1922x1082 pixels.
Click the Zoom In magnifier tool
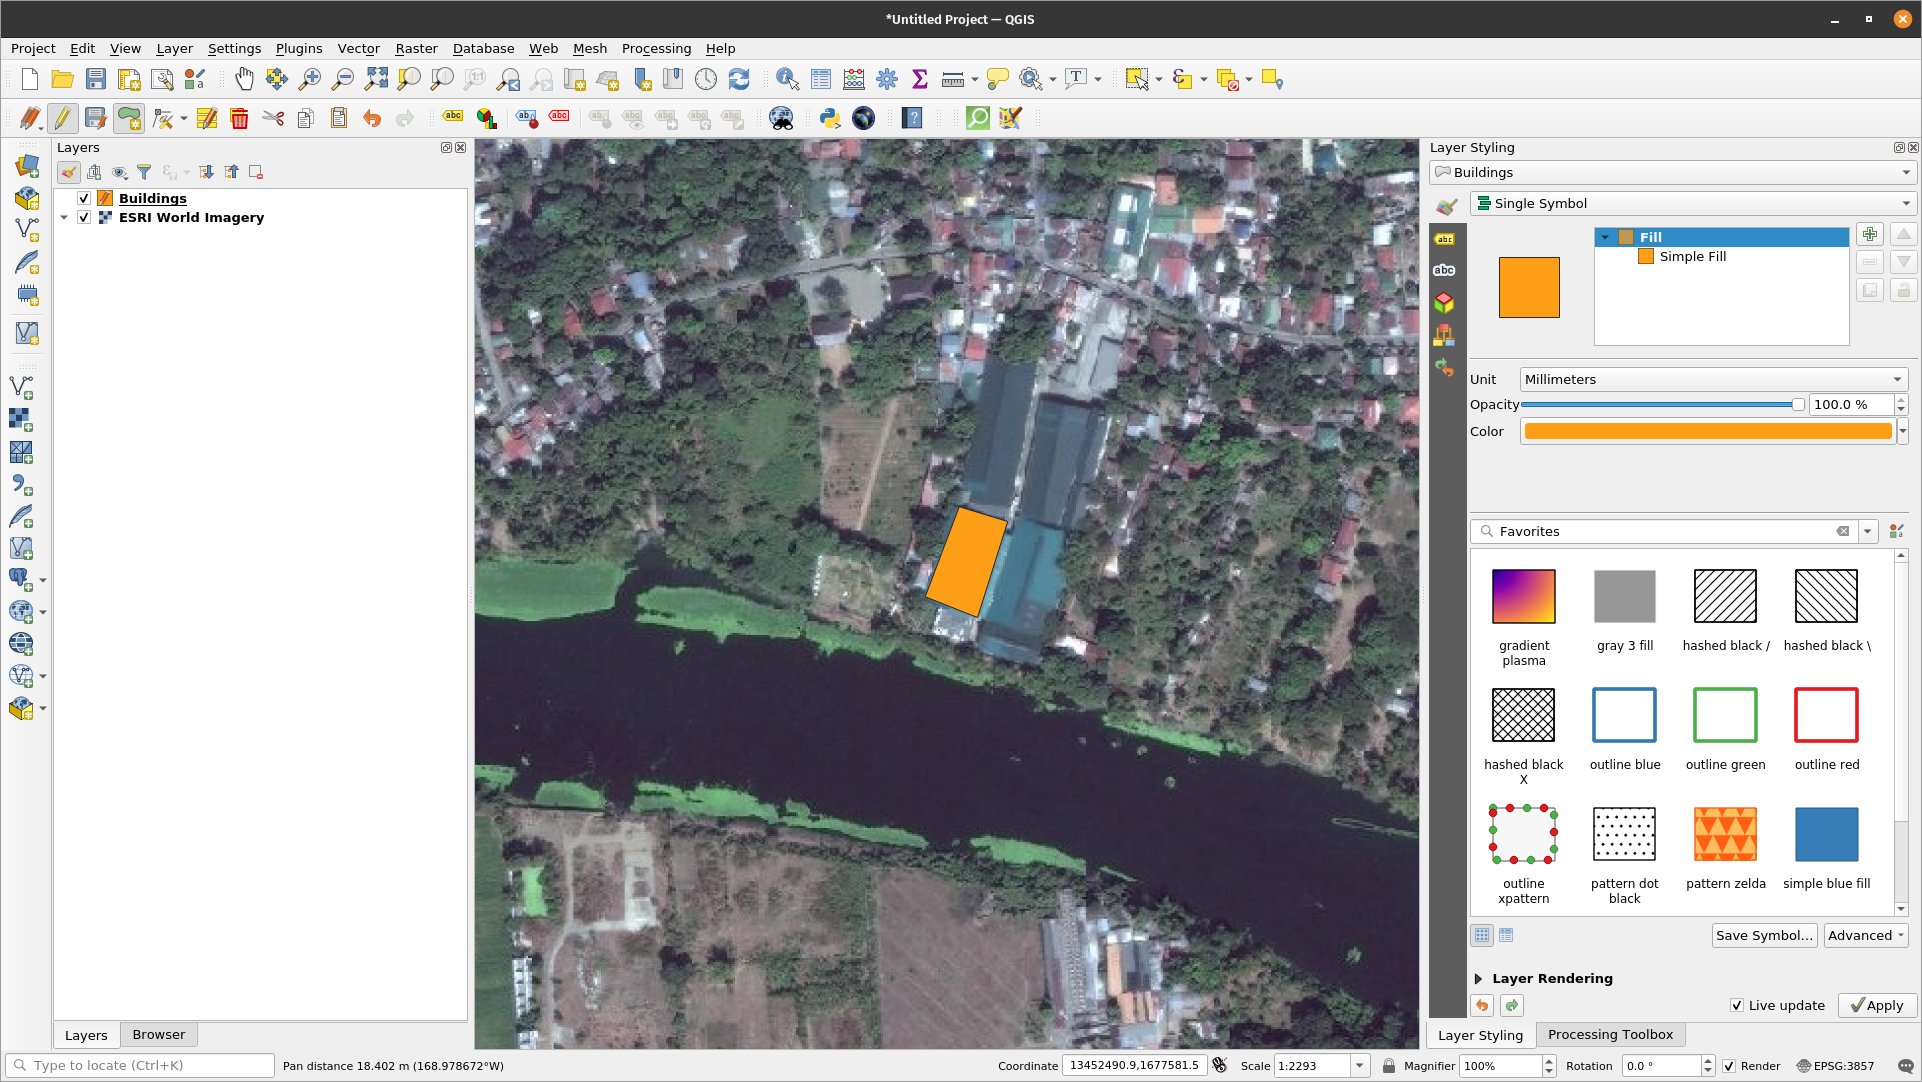[x=310, y=80]
